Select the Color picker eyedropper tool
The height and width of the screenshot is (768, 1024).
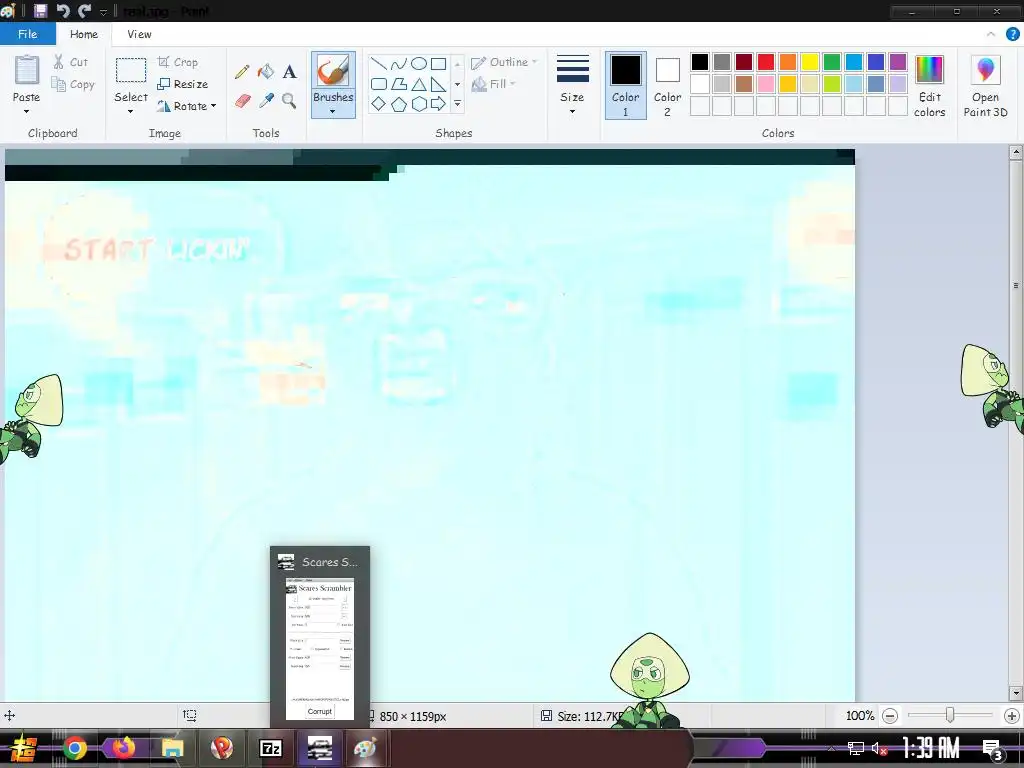point(266,101)
